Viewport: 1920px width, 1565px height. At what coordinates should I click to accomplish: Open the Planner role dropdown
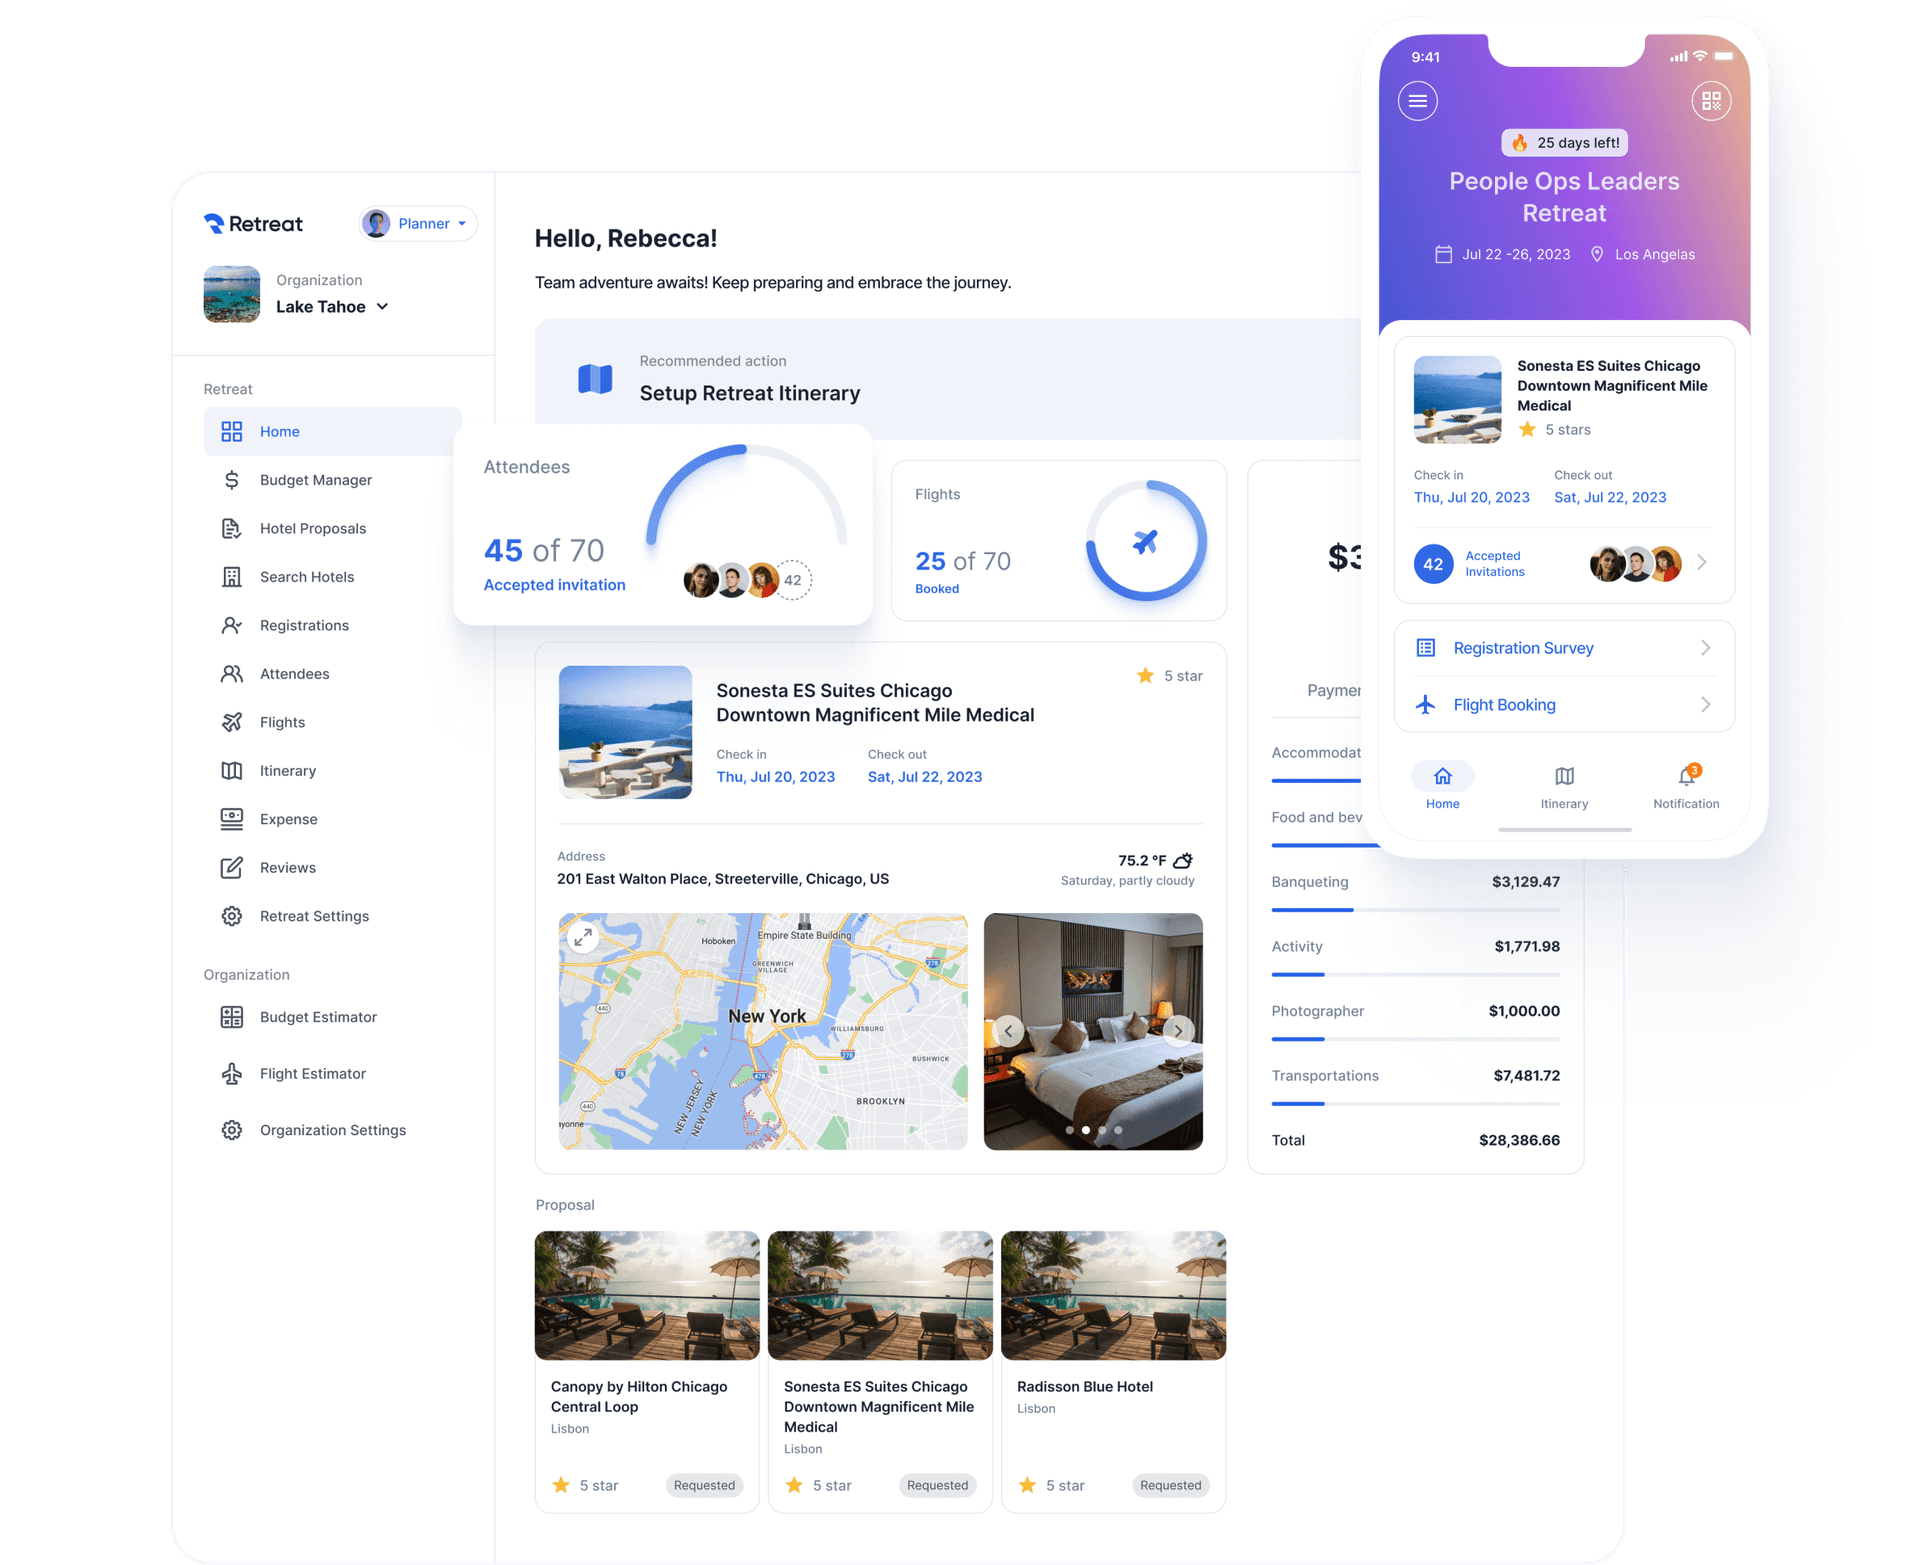click(418, 223)
